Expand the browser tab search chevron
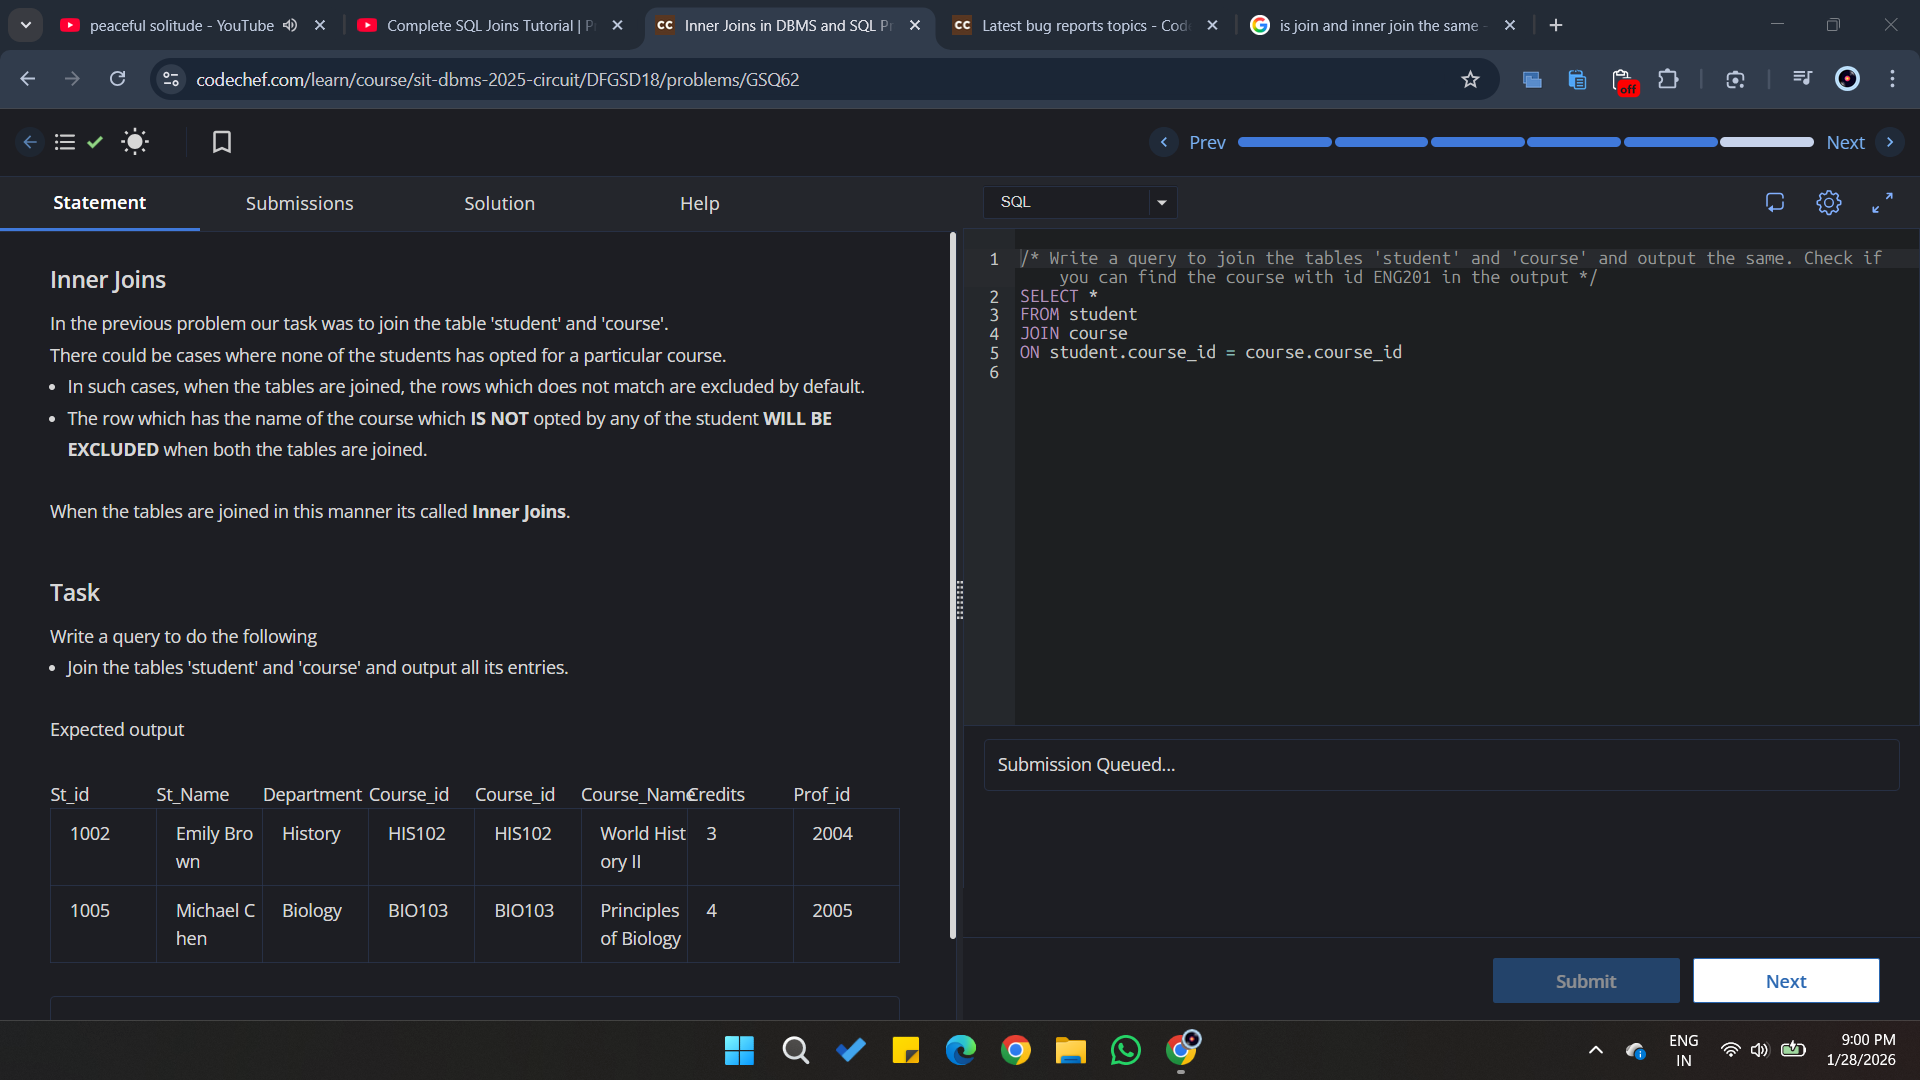 pyautogui.click(x=26, y=25)
